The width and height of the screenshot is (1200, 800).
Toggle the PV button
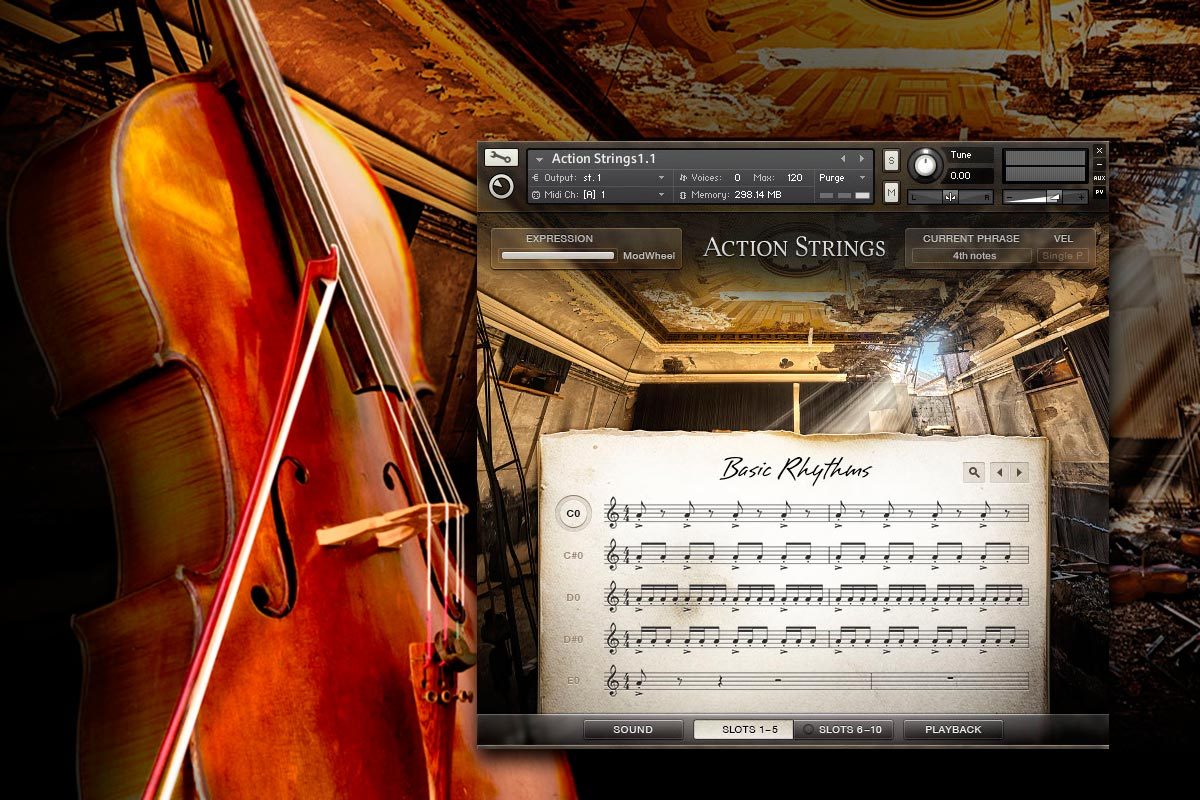[1099, 192]
